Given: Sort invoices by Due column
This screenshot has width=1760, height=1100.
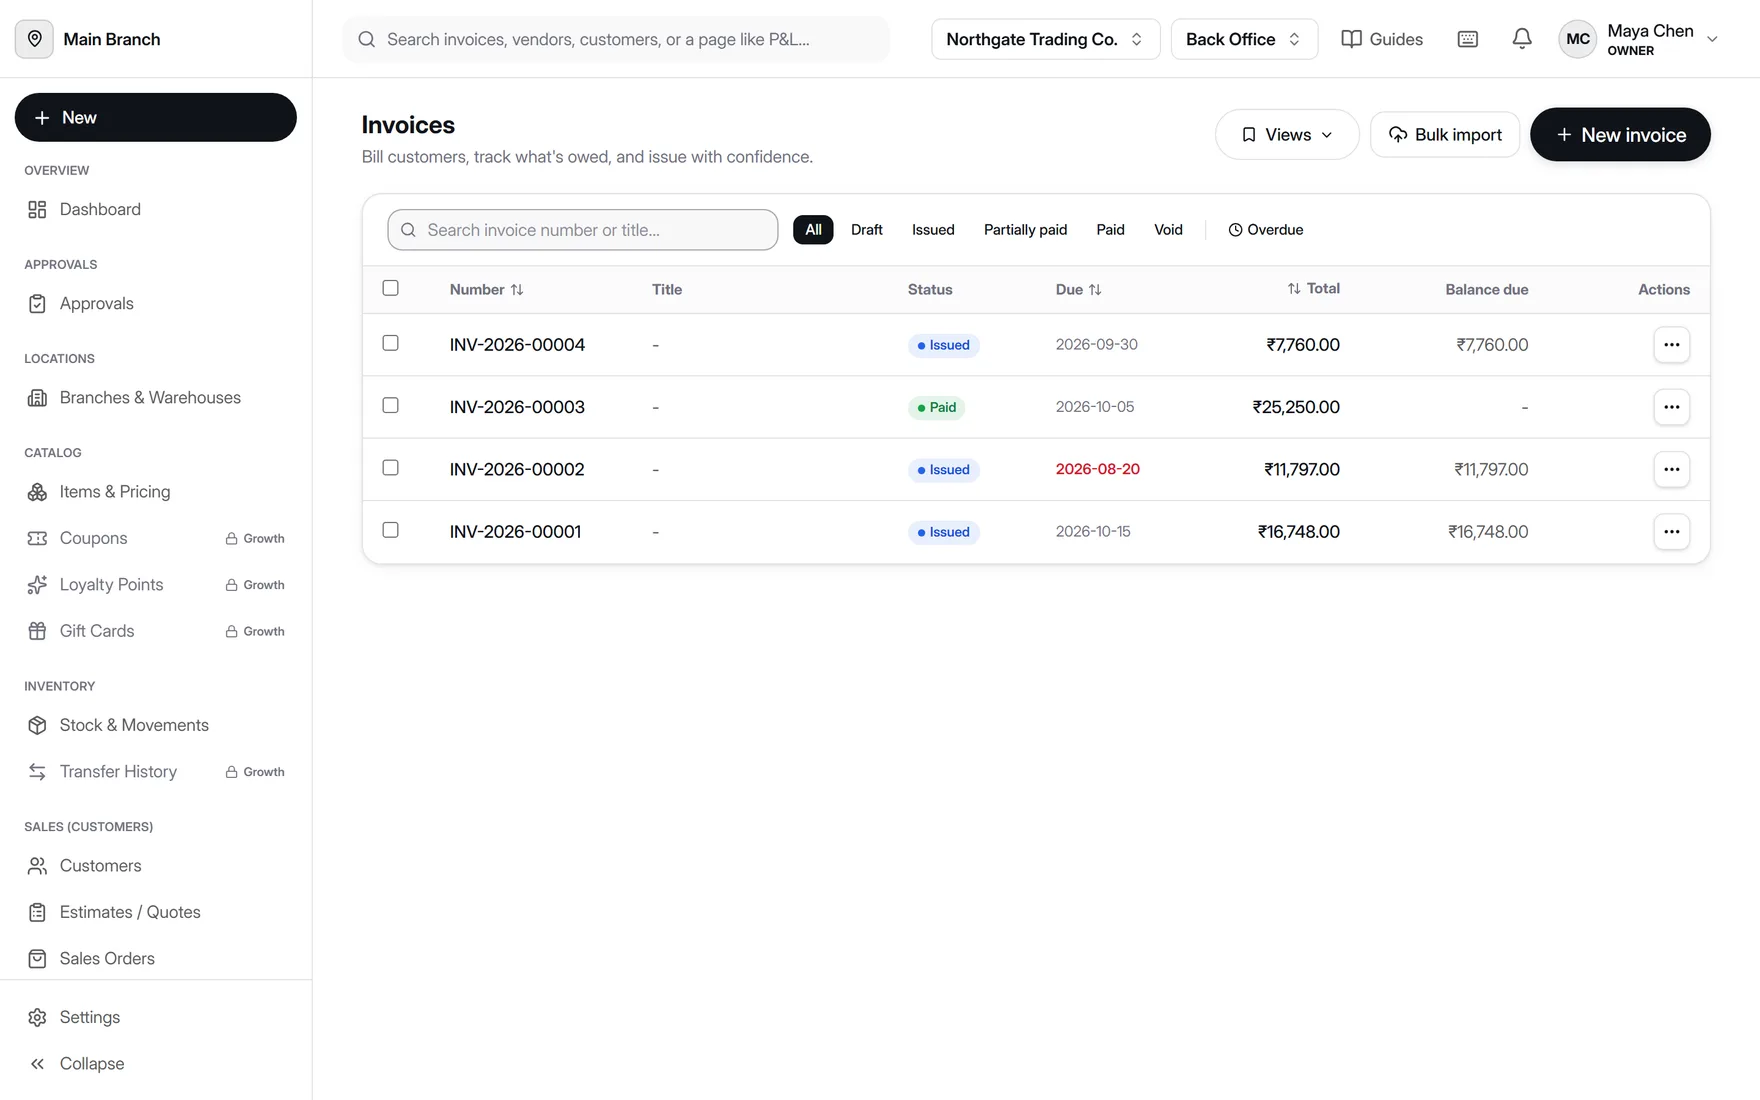Looking at the screenshot, I should pos(1078,289).
